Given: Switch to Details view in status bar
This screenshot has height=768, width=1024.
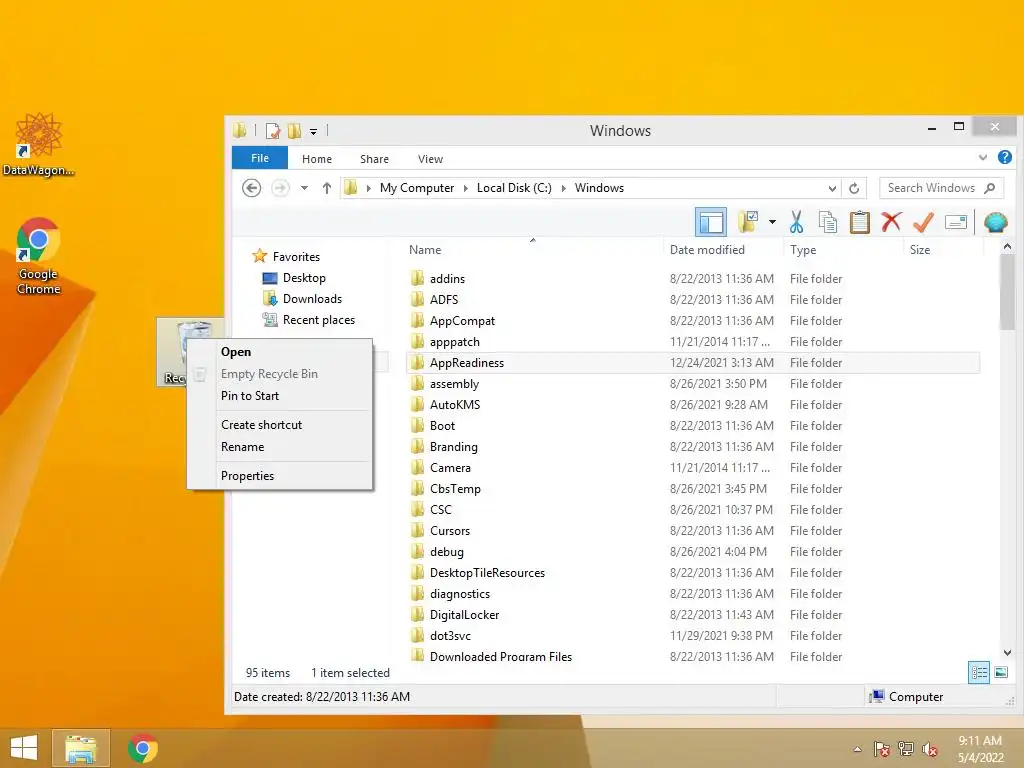Looking at the screenshot, I should click(978, 672).
